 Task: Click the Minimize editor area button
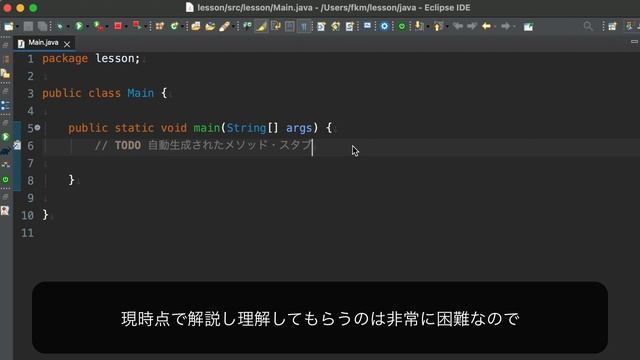click(634, 42)
